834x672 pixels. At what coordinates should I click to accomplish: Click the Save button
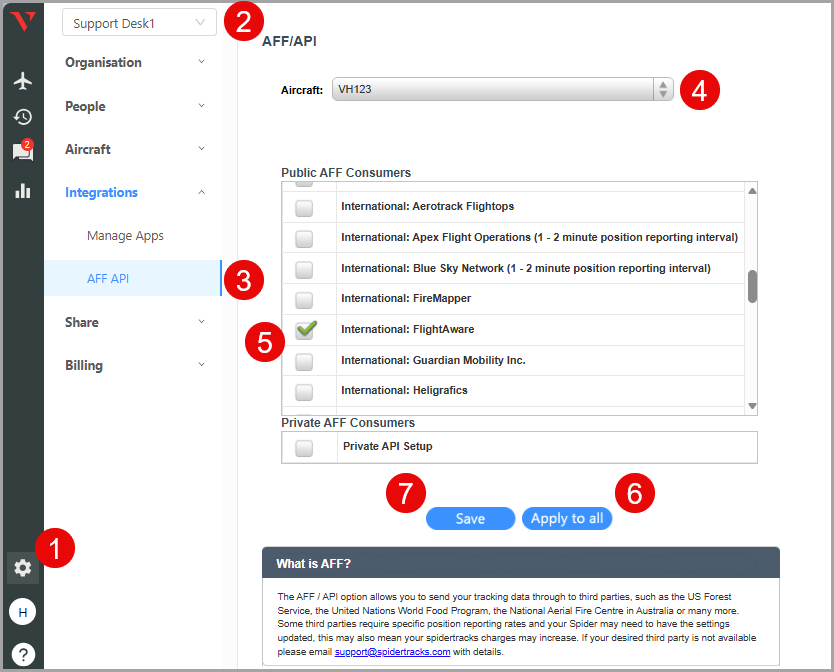coord(470,519)
